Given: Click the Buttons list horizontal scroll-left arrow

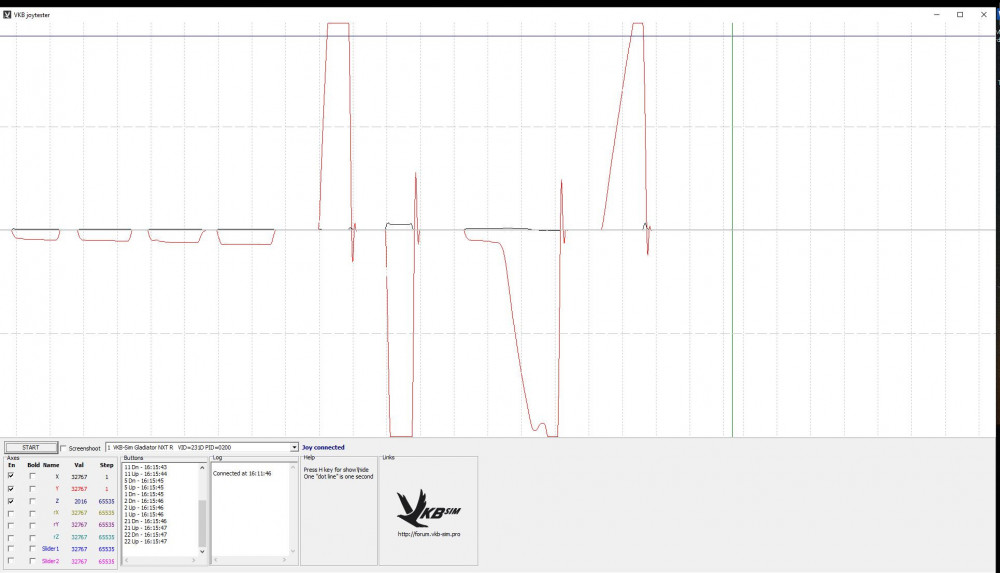Looking at the screenshot, I should pos(126,560).
